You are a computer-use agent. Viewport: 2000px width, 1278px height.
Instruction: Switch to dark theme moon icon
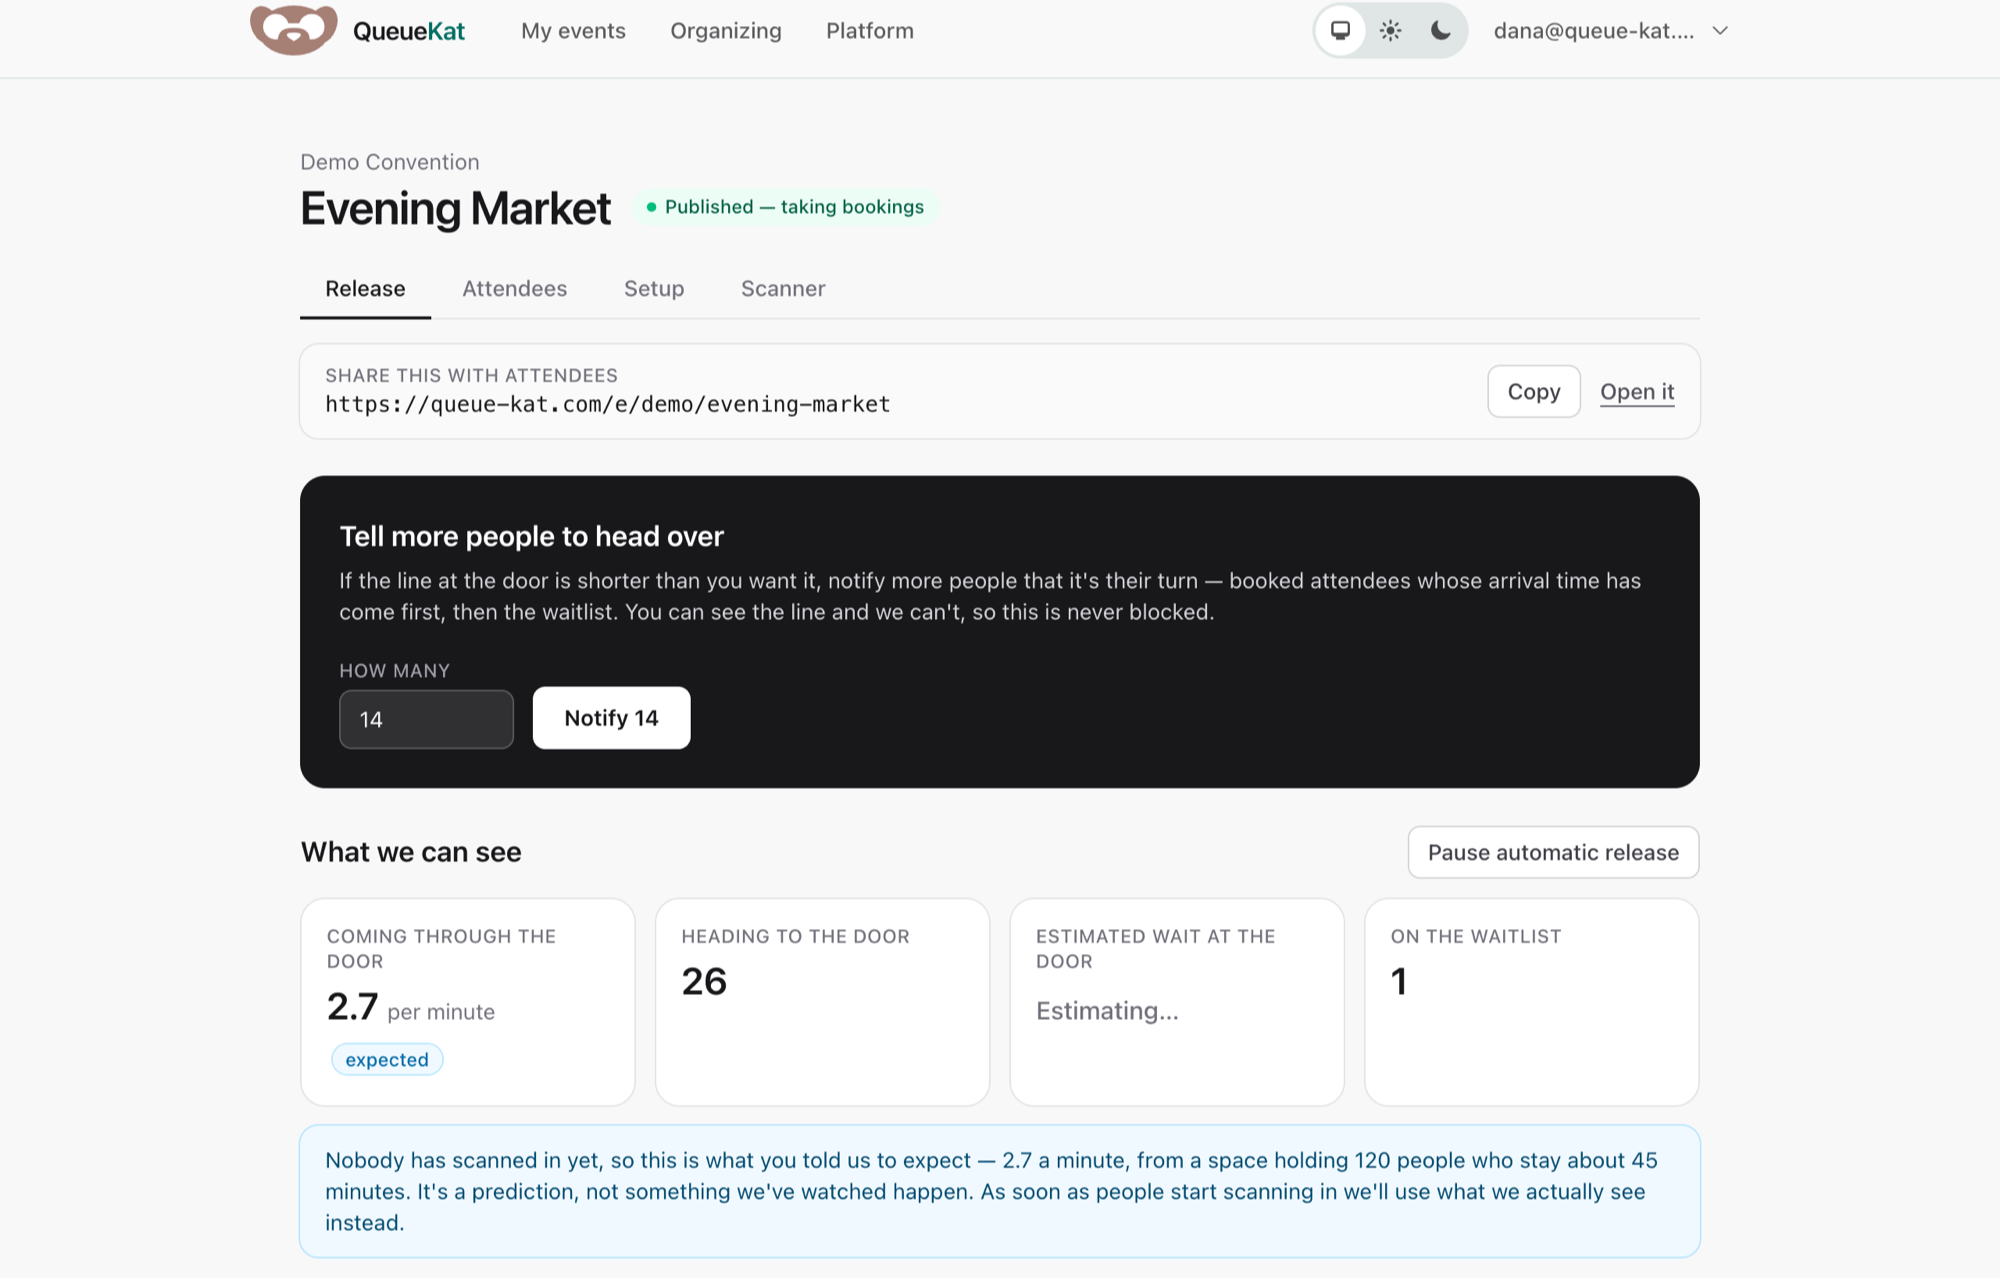[x=1440, y=30]
